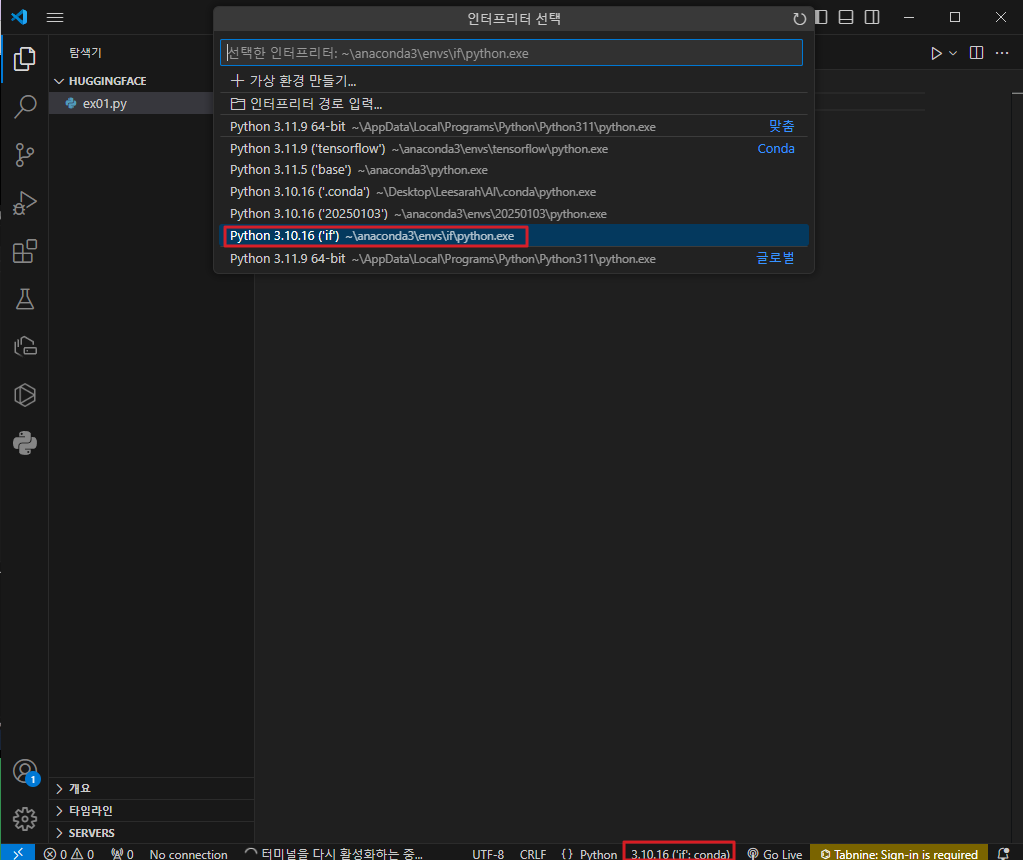Open the Remote Explorer icon in activity bar
The image size is (1023, 860).
25,346
